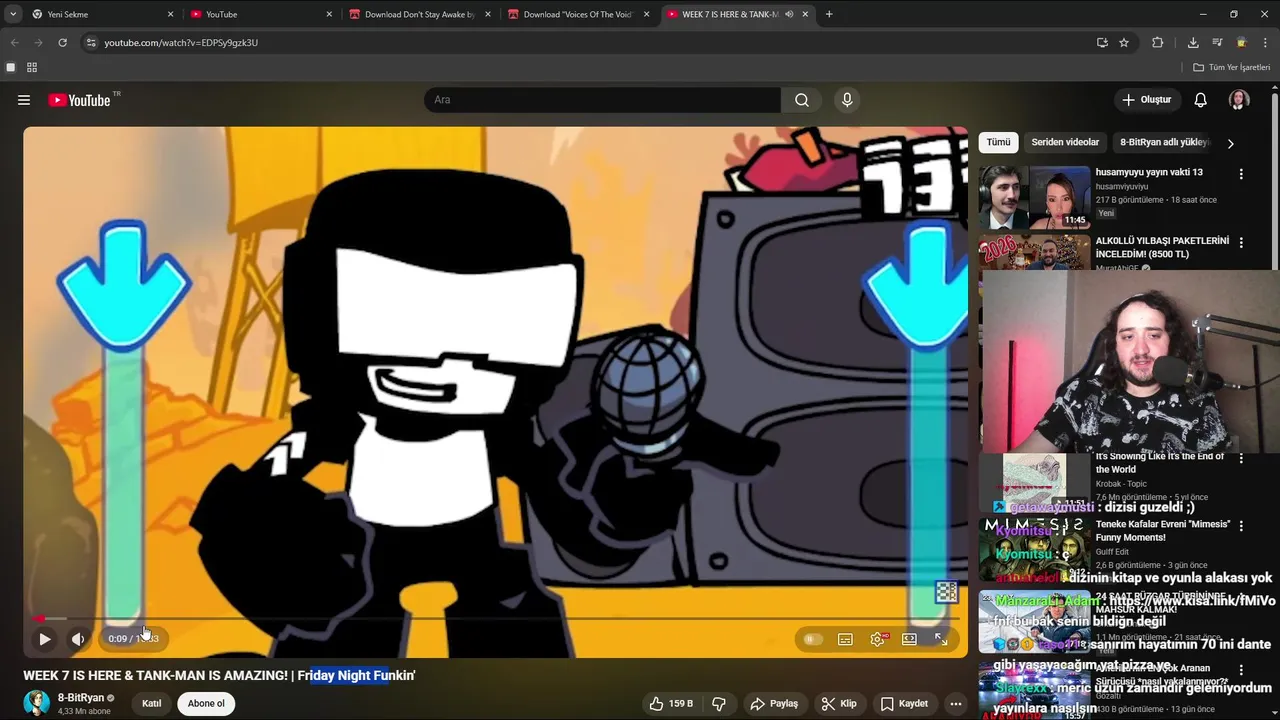Install app icon in address bar

coord(1102,43)
